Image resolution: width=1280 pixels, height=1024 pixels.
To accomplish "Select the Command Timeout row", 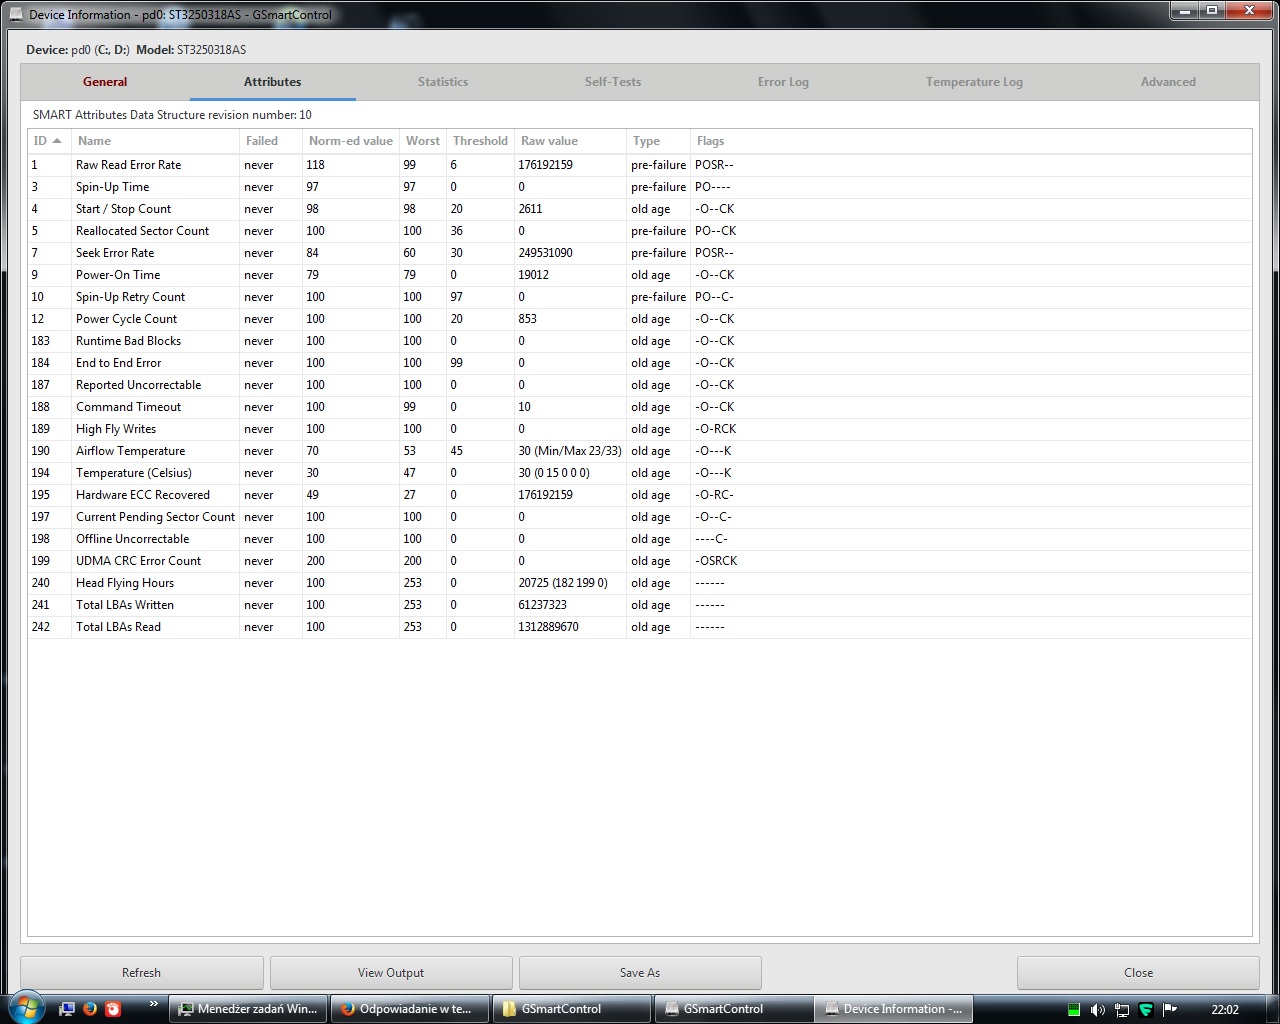I will click(640, 407).
